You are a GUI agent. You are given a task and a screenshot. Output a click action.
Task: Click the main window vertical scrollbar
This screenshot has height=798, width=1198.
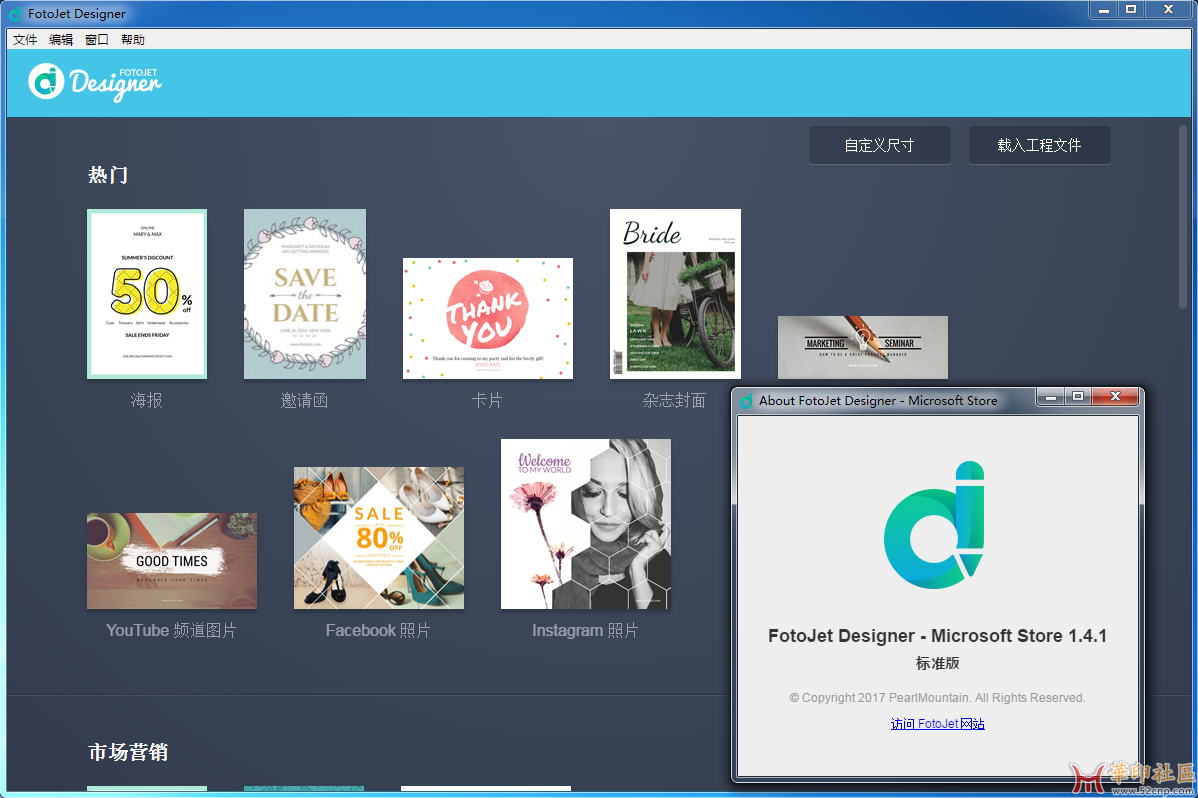click(1183, 218)
